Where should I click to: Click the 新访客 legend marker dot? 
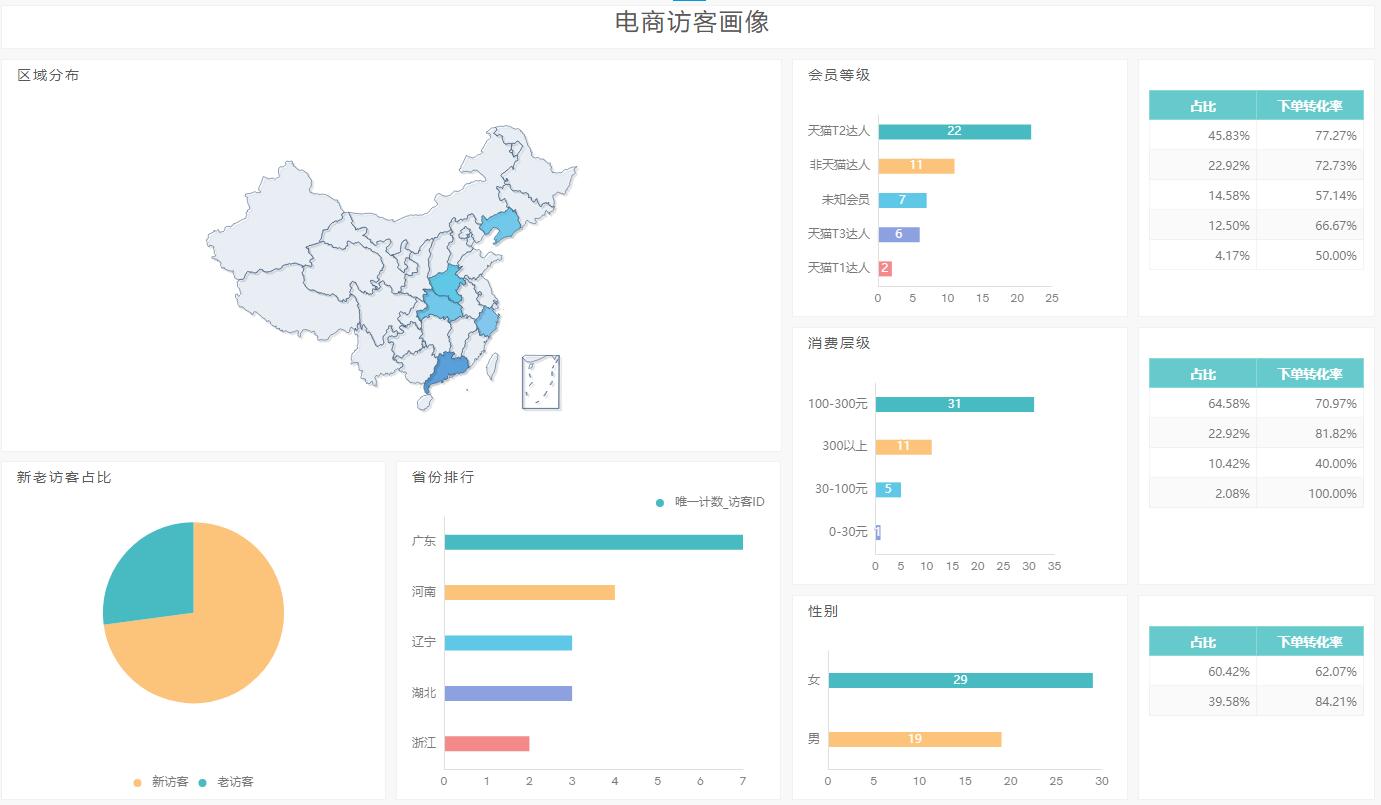click(x=137, y=782)
